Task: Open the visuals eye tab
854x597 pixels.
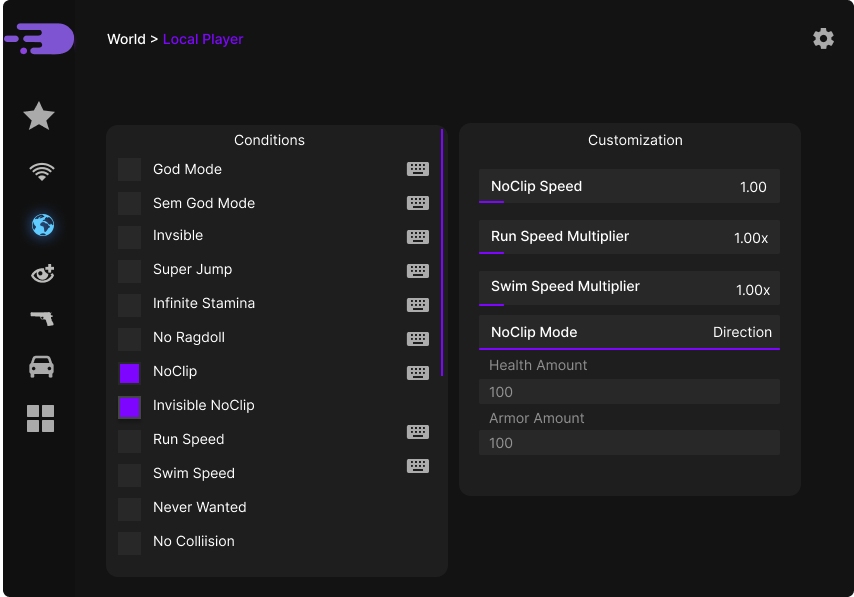Action: (x=42, y=273)
